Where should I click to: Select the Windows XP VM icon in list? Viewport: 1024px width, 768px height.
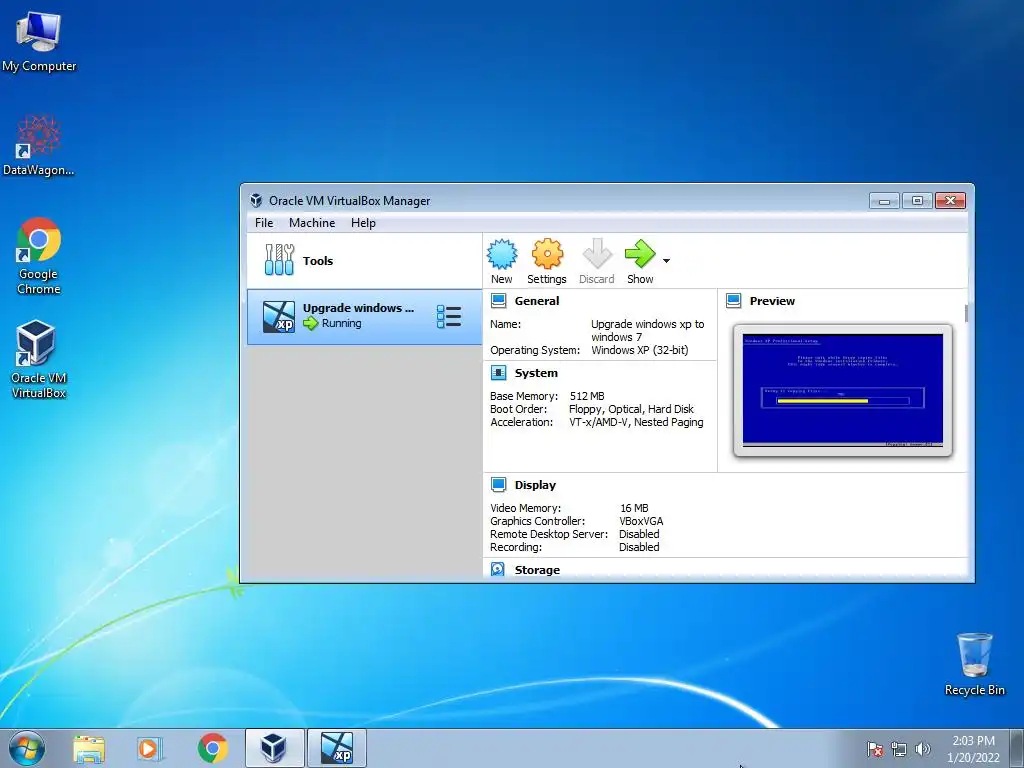pos(279,317)
